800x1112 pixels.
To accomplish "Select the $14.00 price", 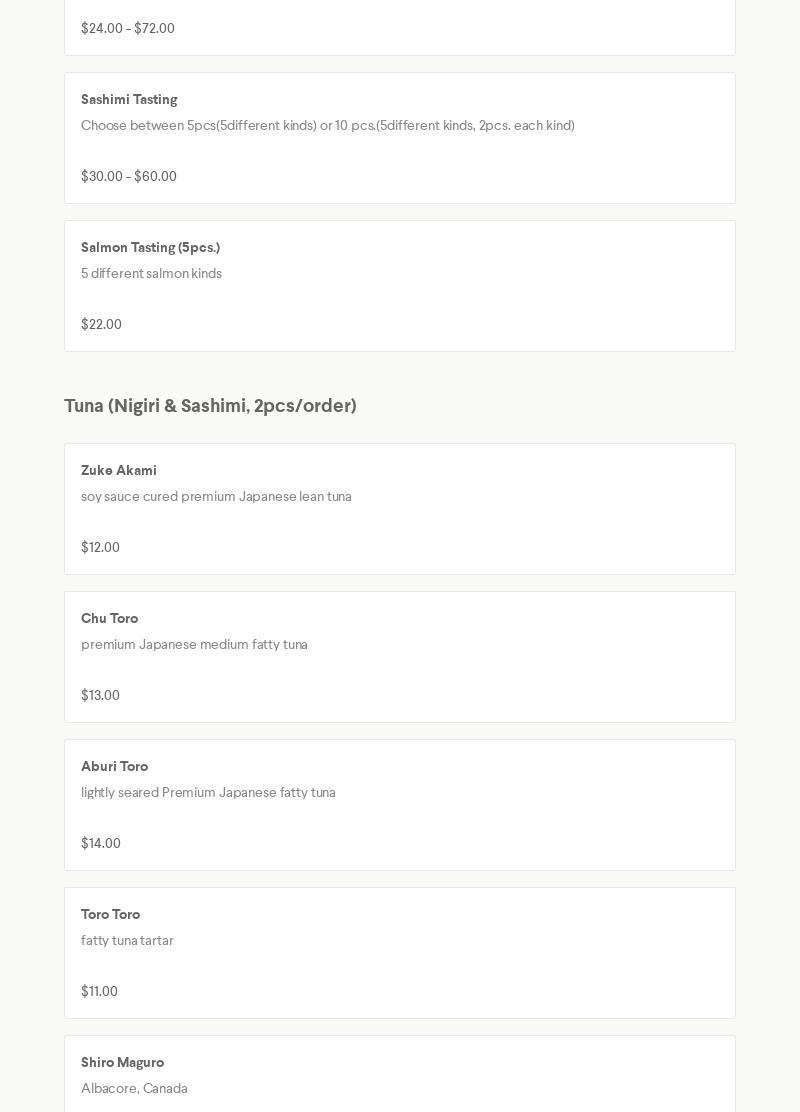I will point(101,844).
